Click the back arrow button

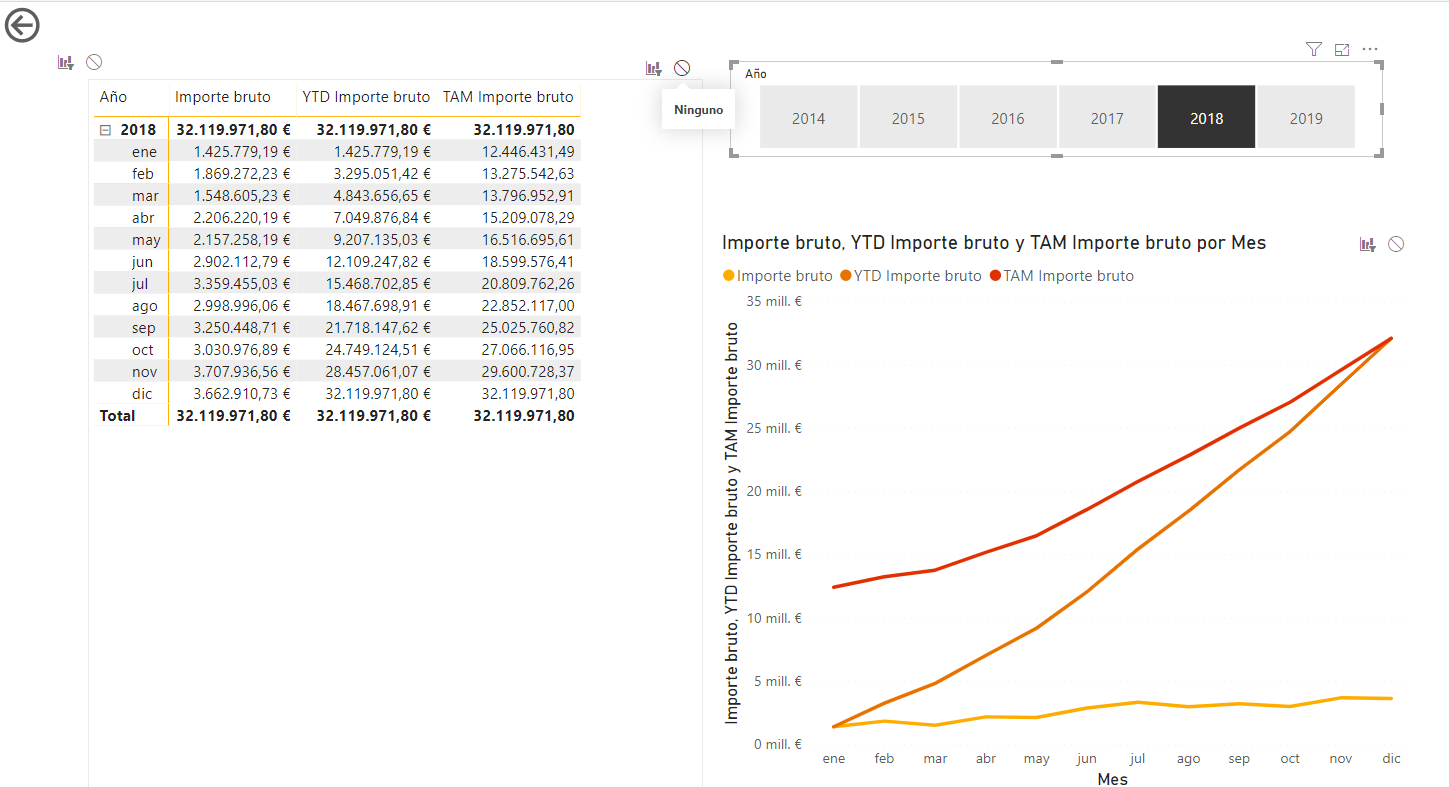coord(22,26)
